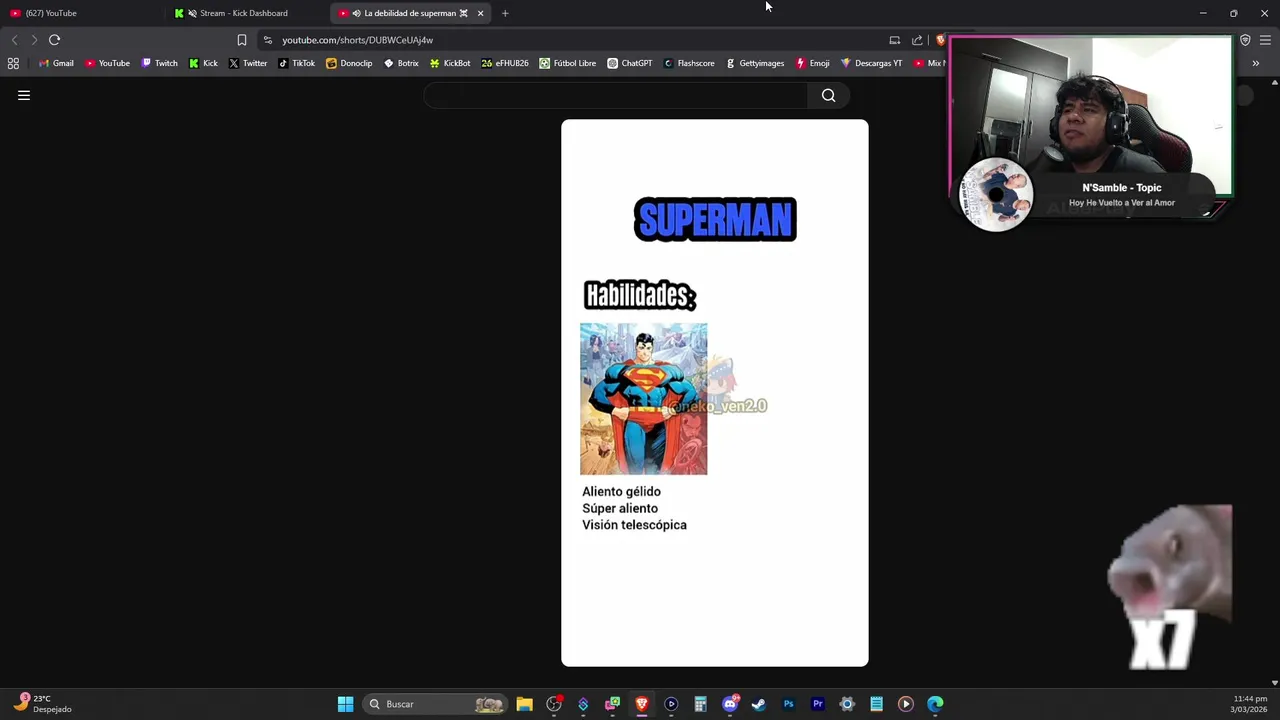Mute audio on the superman tab
This screenshot has width=1280, height=720.
coord(356,13)
